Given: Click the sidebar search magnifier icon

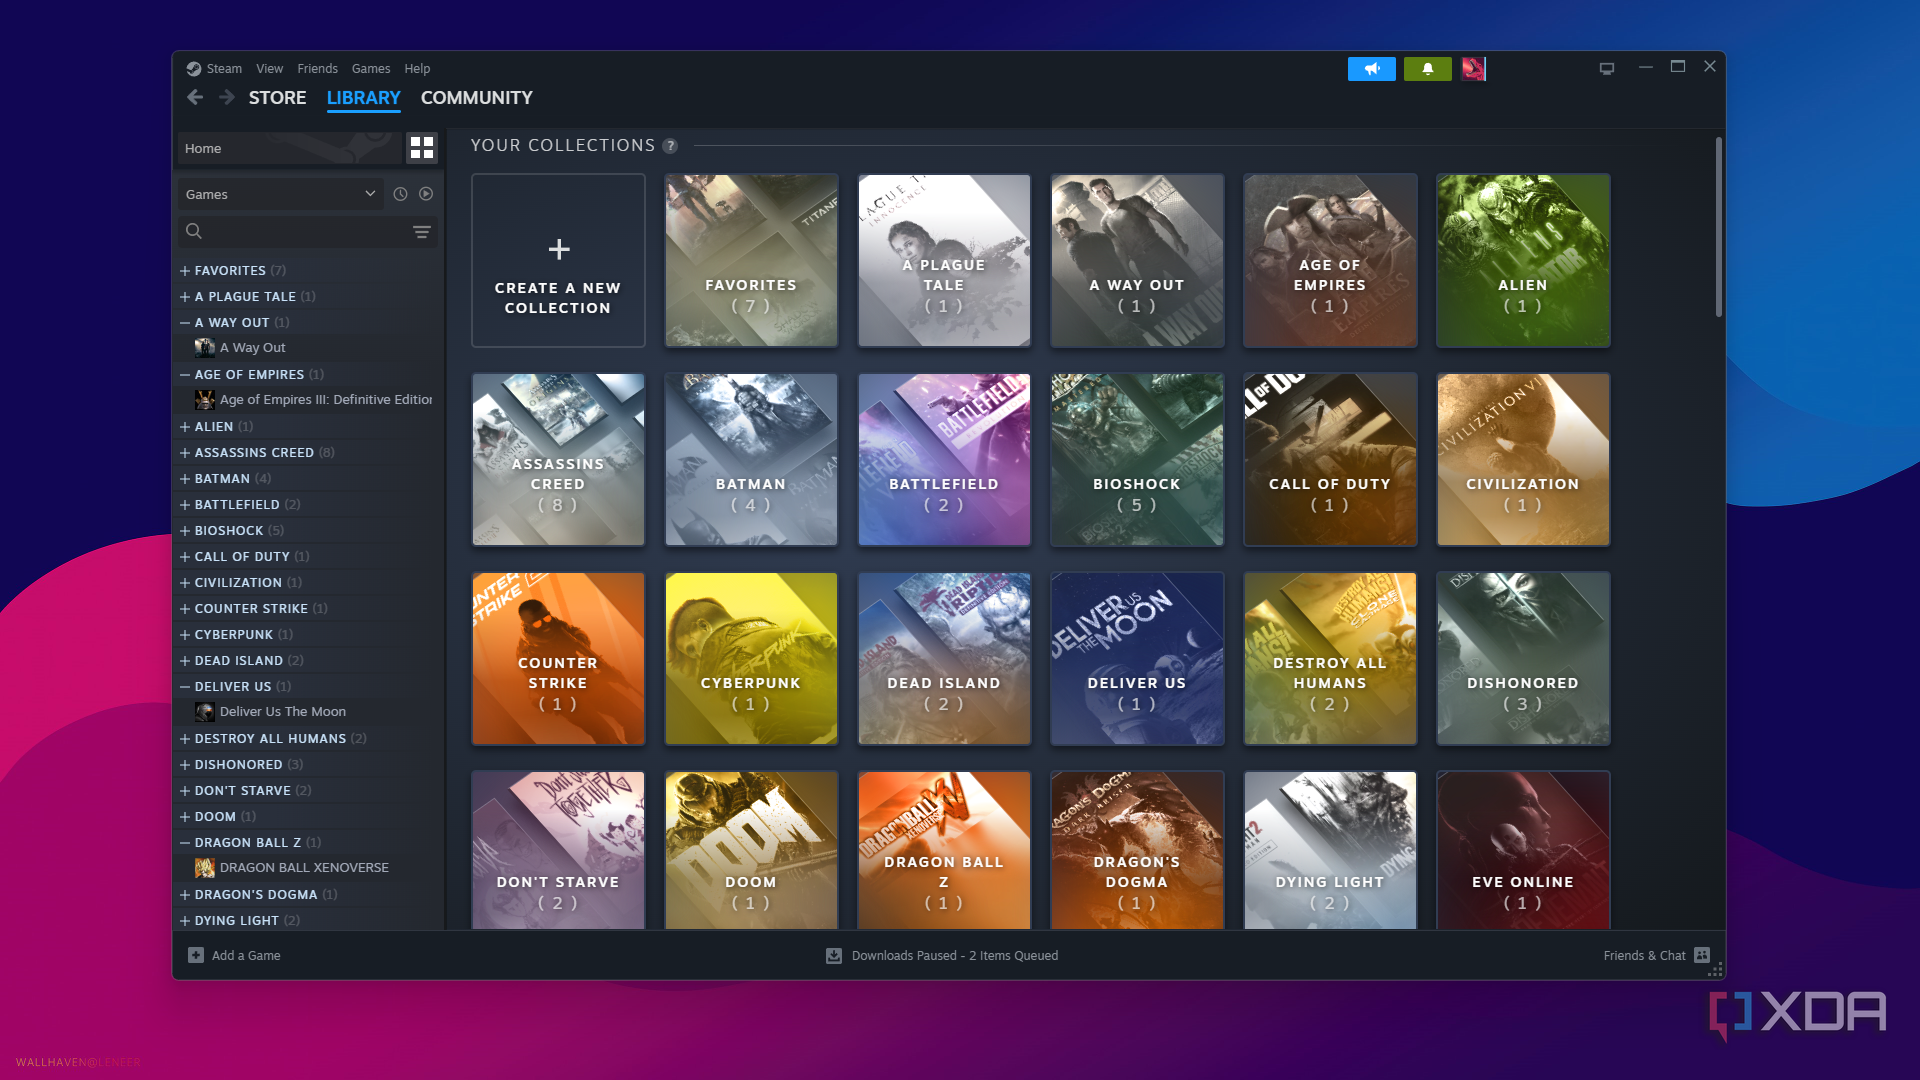Looking at the screenshot, I should pos(194,232).
